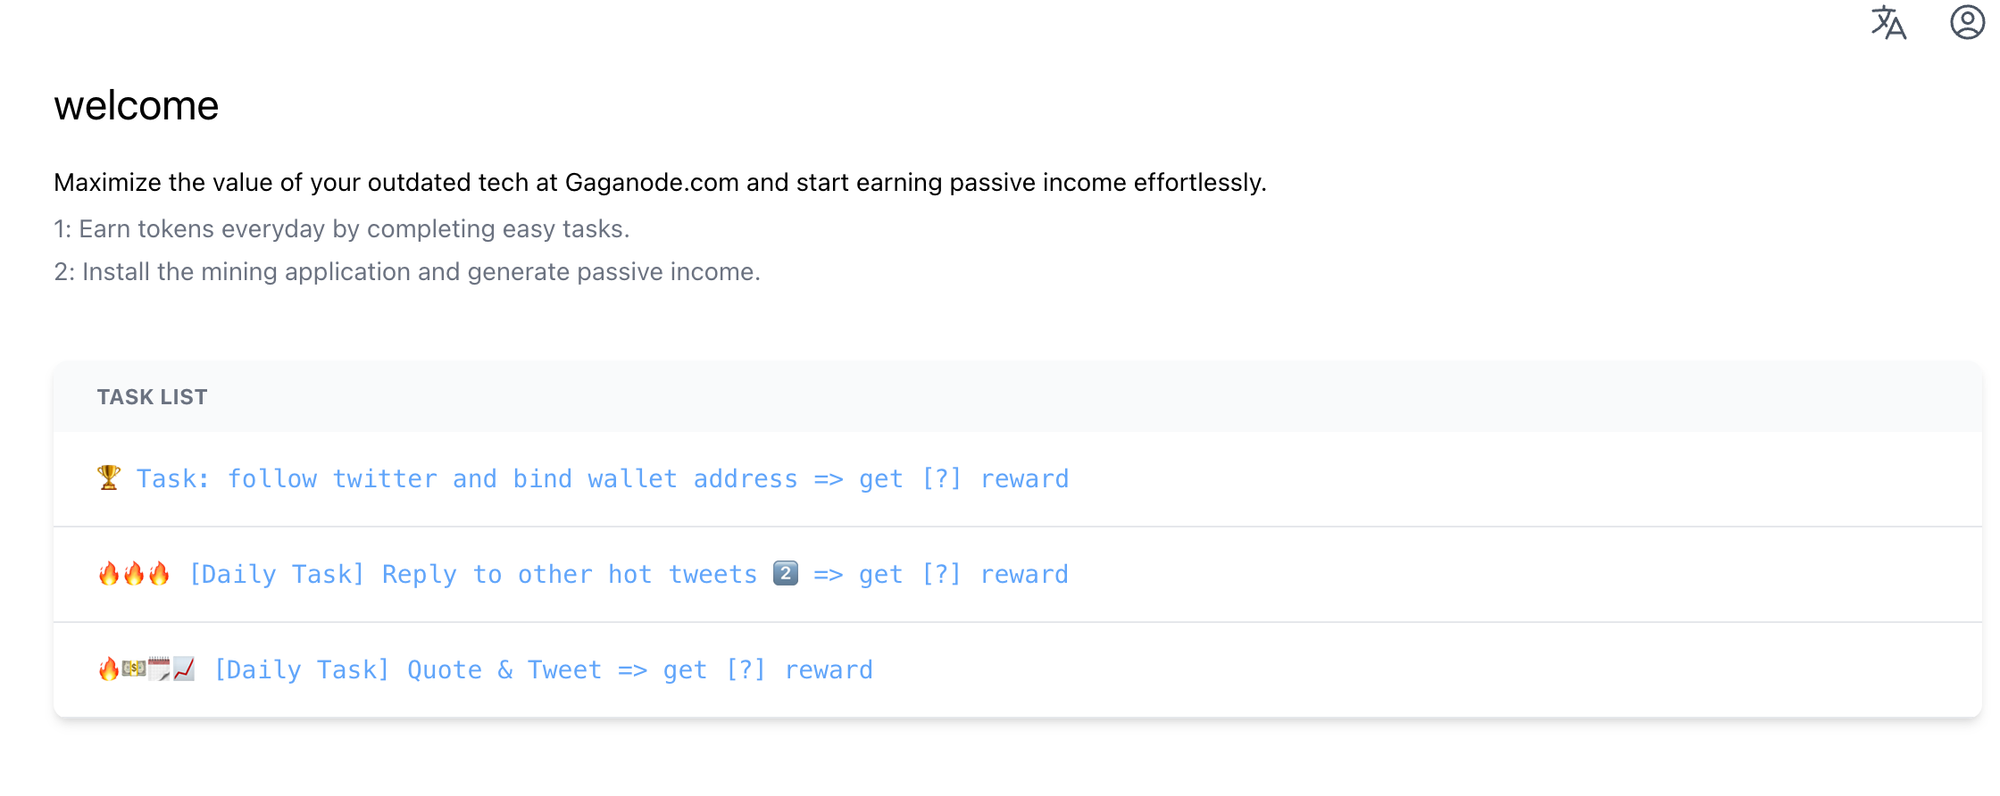
Task: Open the follow twitter and bind wallet task
Action: point(602,479)
